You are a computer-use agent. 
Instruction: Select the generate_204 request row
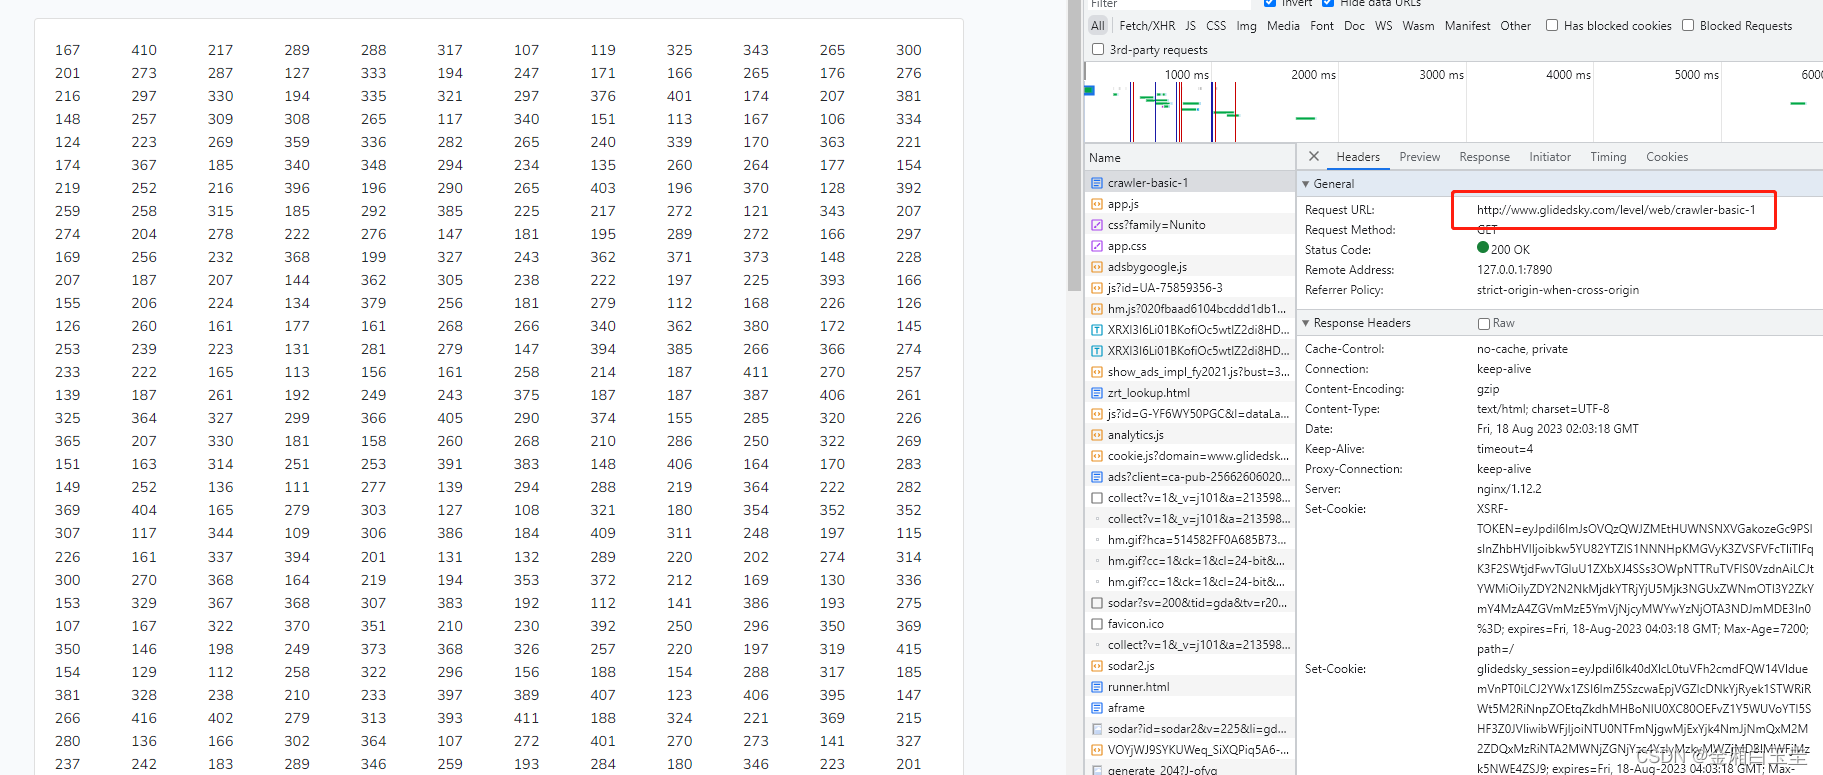[1190, 769]
